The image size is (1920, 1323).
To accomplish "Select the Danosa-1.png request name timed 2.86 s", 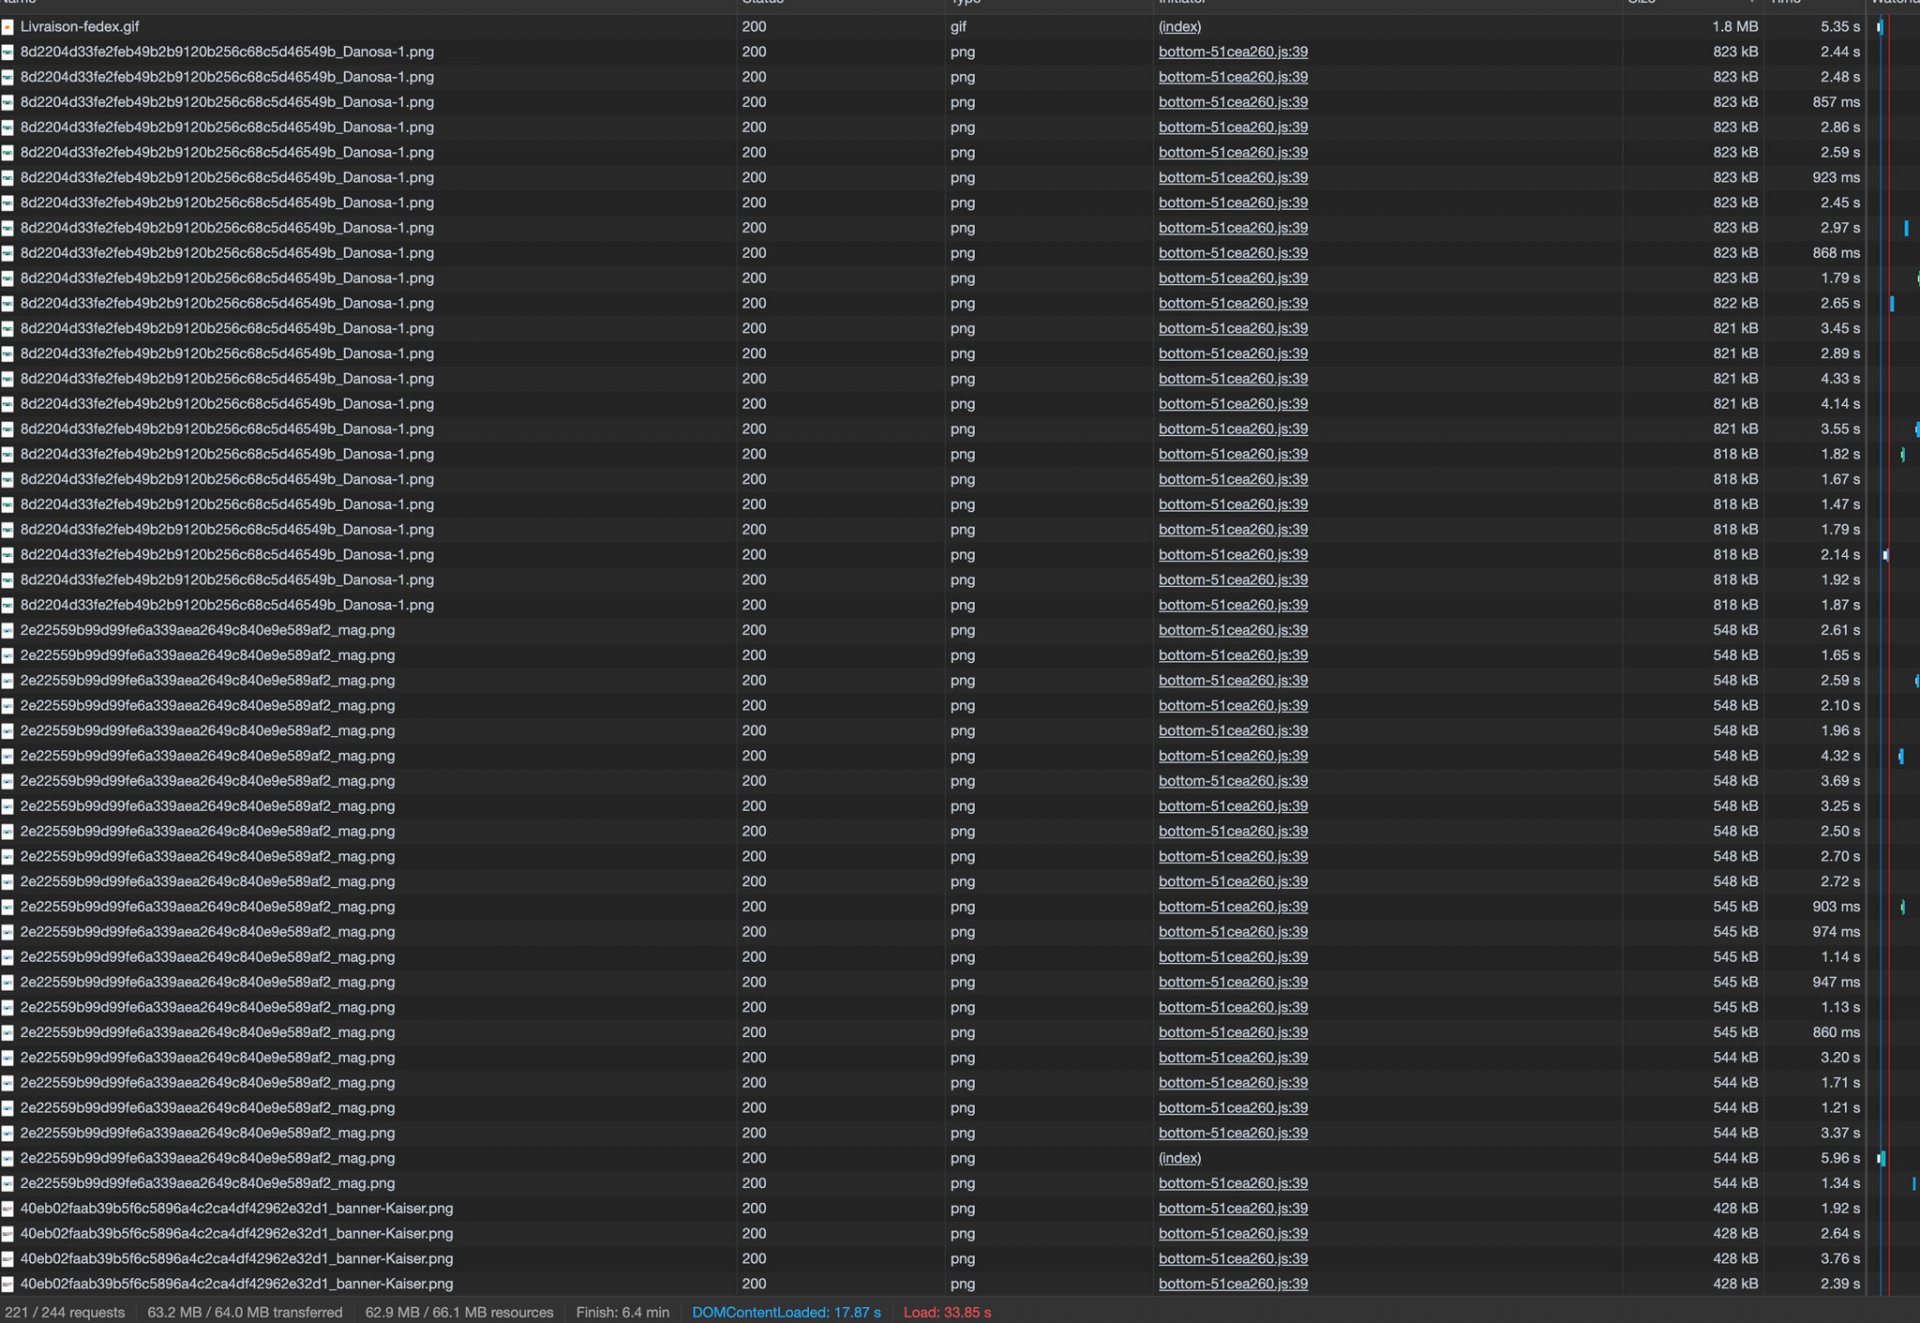I will coord(227,127).
